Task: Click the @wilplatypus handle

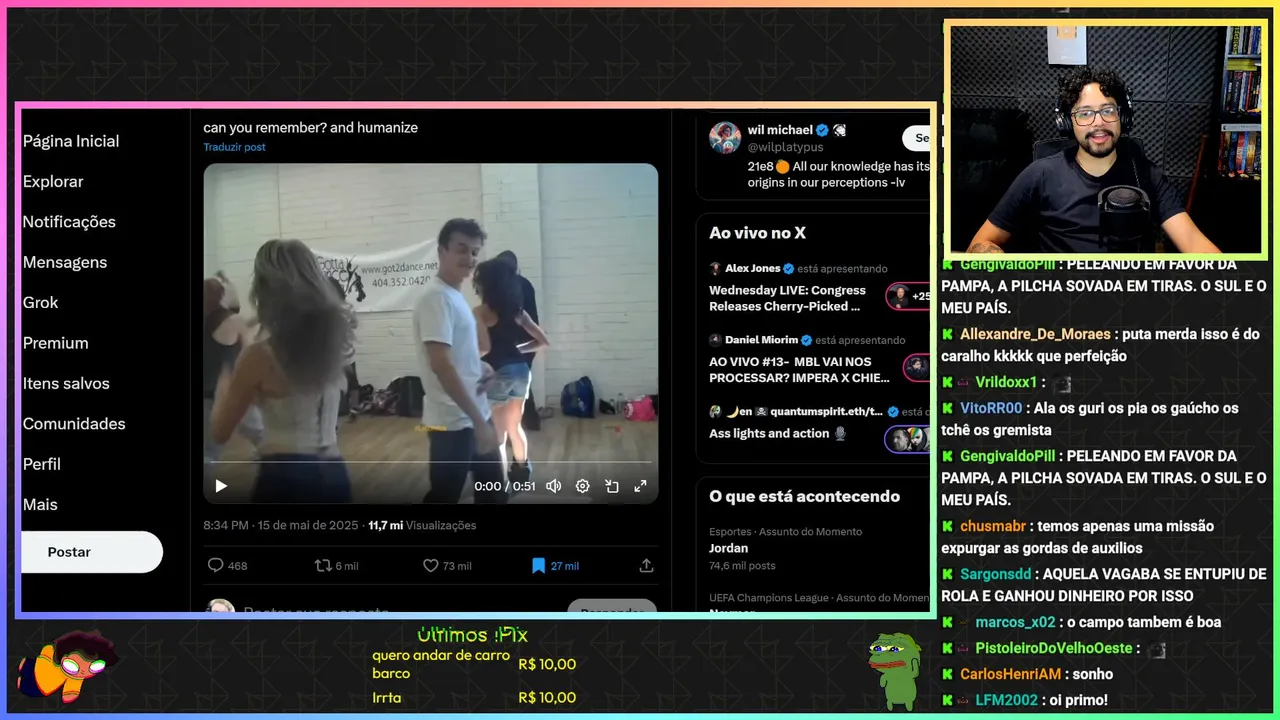Action: [785, 147]
